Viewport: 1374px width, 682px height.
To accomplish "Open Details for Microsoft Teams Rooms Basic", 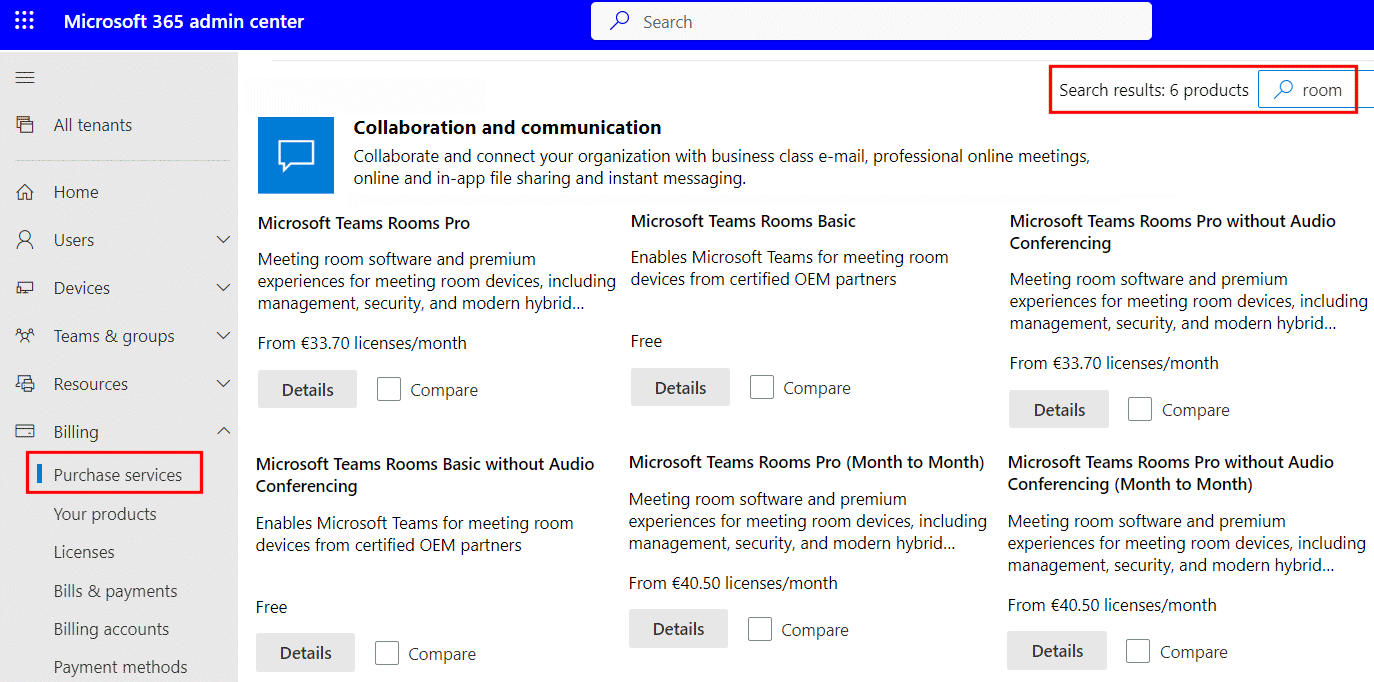I will pos(680,387).
